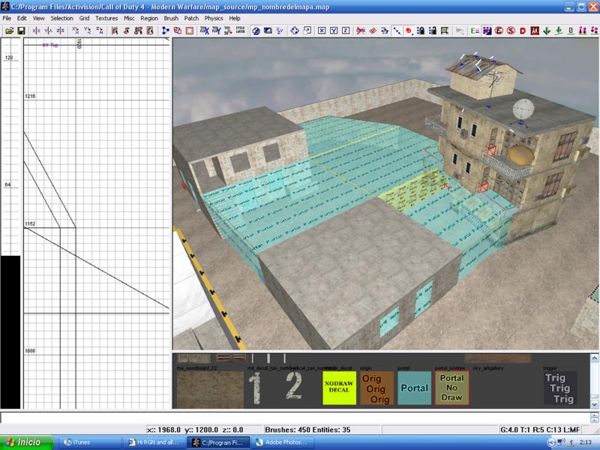This screenshot has width=600, height=450.
Task: Click the red scissors clipper icon
Action: tap(360, 31)
